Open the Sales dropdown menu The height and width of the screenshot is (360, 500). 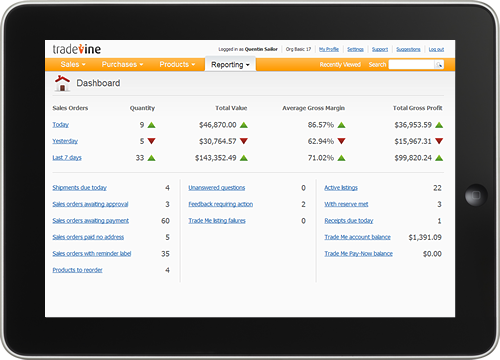click(73, 64)
